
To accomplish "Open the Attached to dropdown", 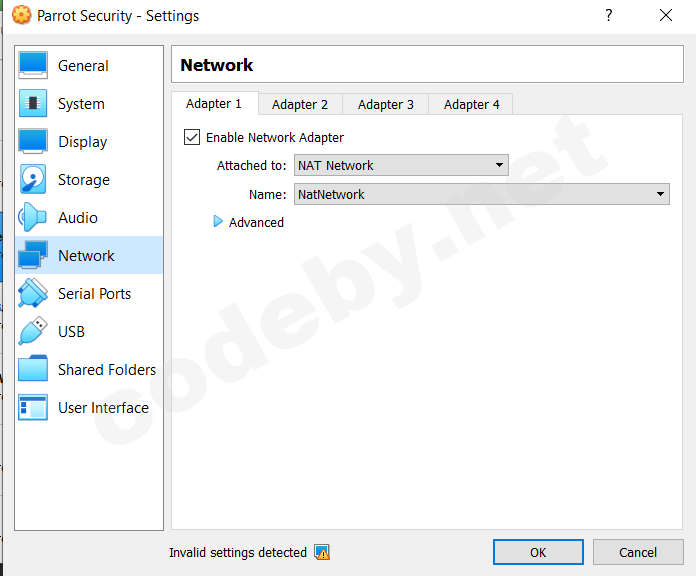I will (x=401, y=165).
